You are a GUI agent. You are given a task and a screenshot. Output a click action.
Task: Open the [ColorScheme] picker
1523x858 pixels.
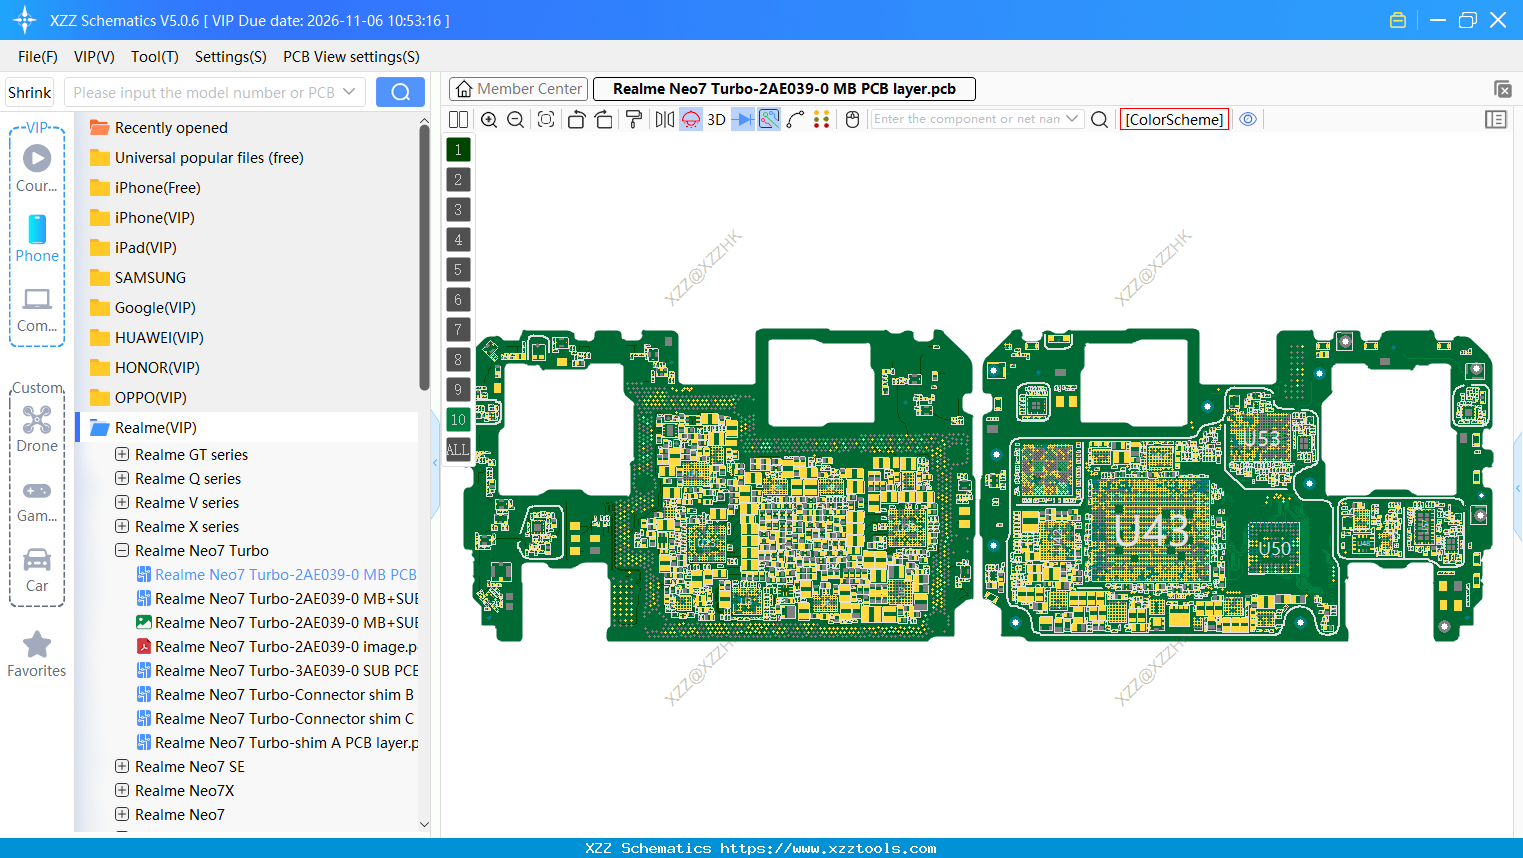[x=1174, y=119]
